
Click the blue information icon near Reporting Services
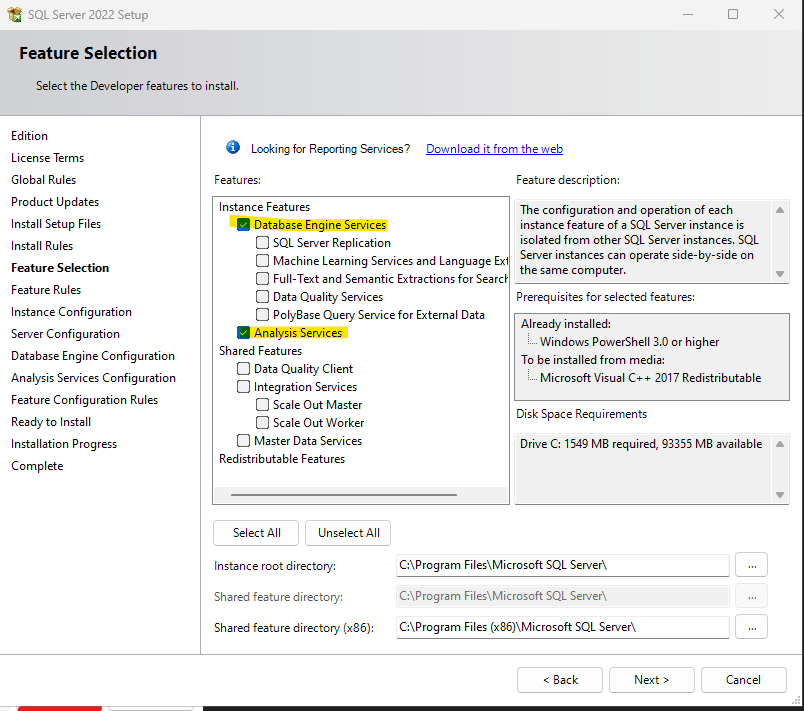pos(233,148)
